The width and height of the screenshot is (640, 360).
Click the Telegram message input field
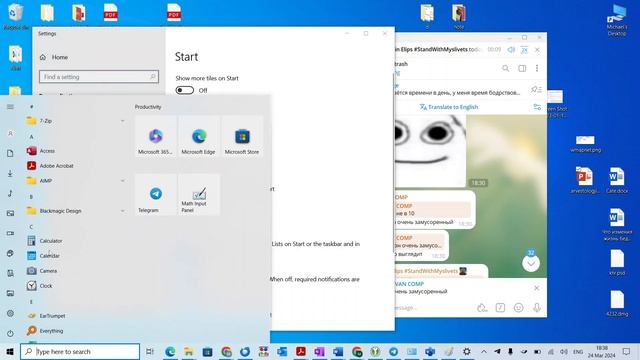point(433,308)
